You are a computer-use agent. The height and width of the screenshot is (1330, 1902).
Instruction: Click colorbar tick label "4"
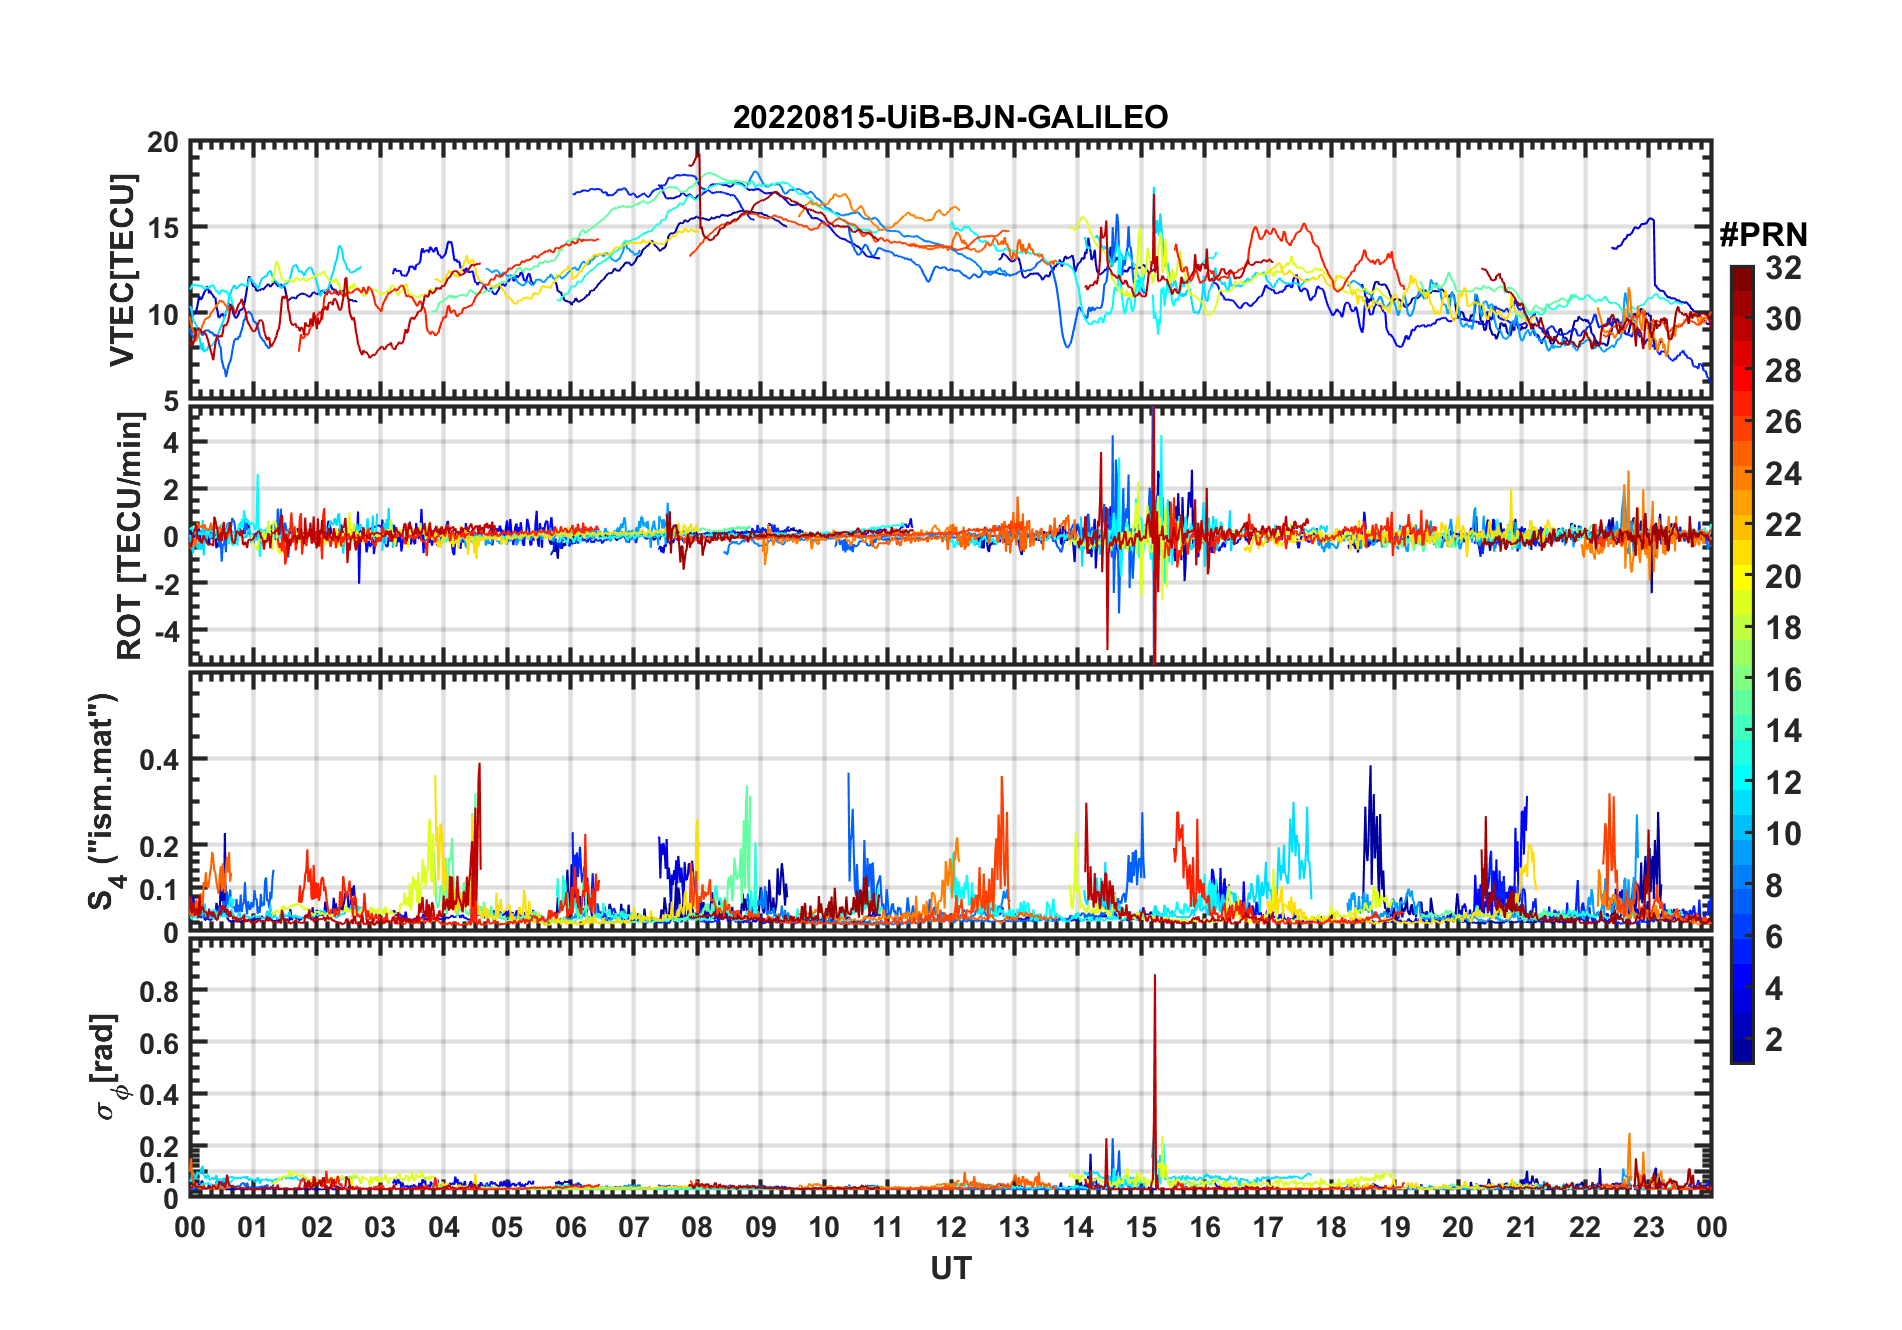[x=1774, y=989]
